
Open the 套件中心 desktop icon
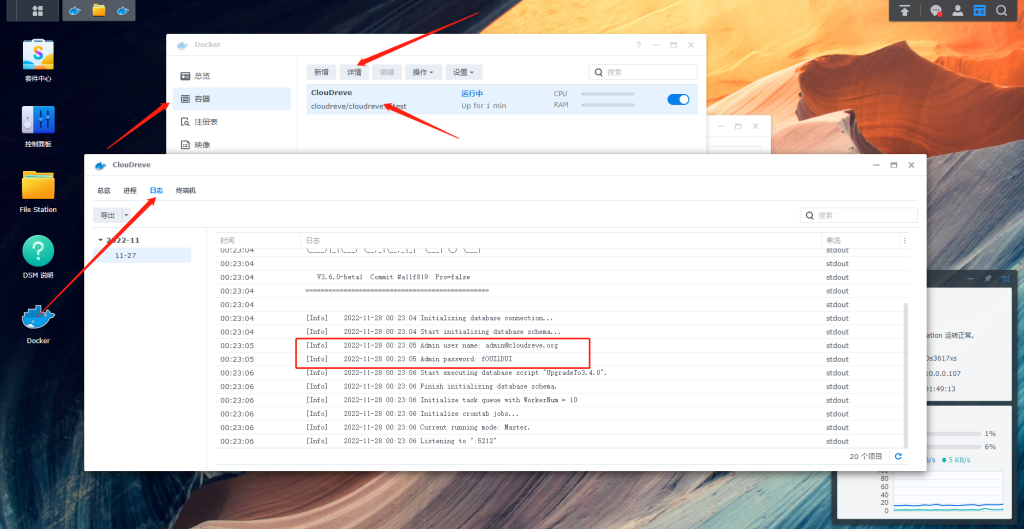(38, 60)
